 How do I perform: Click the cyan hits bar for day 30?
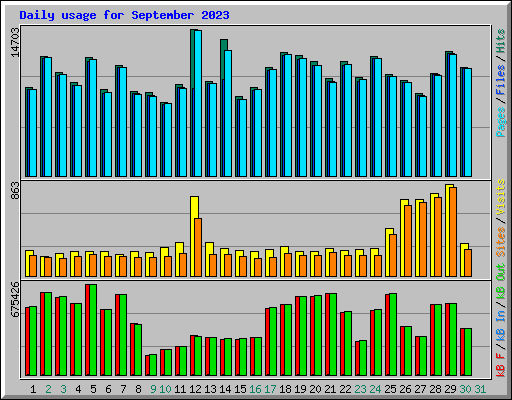click(x=468, y=123)
